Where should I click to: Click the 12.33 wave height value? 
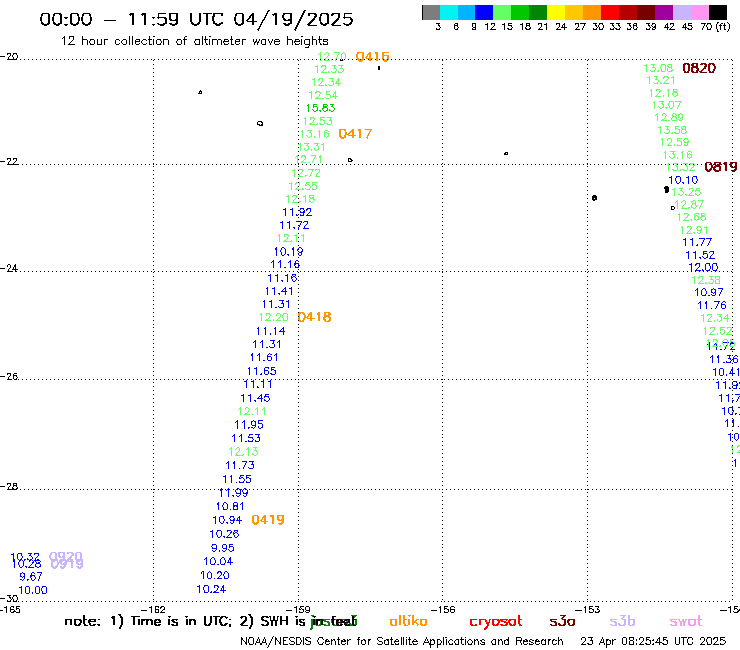click(x=329, y=69)
